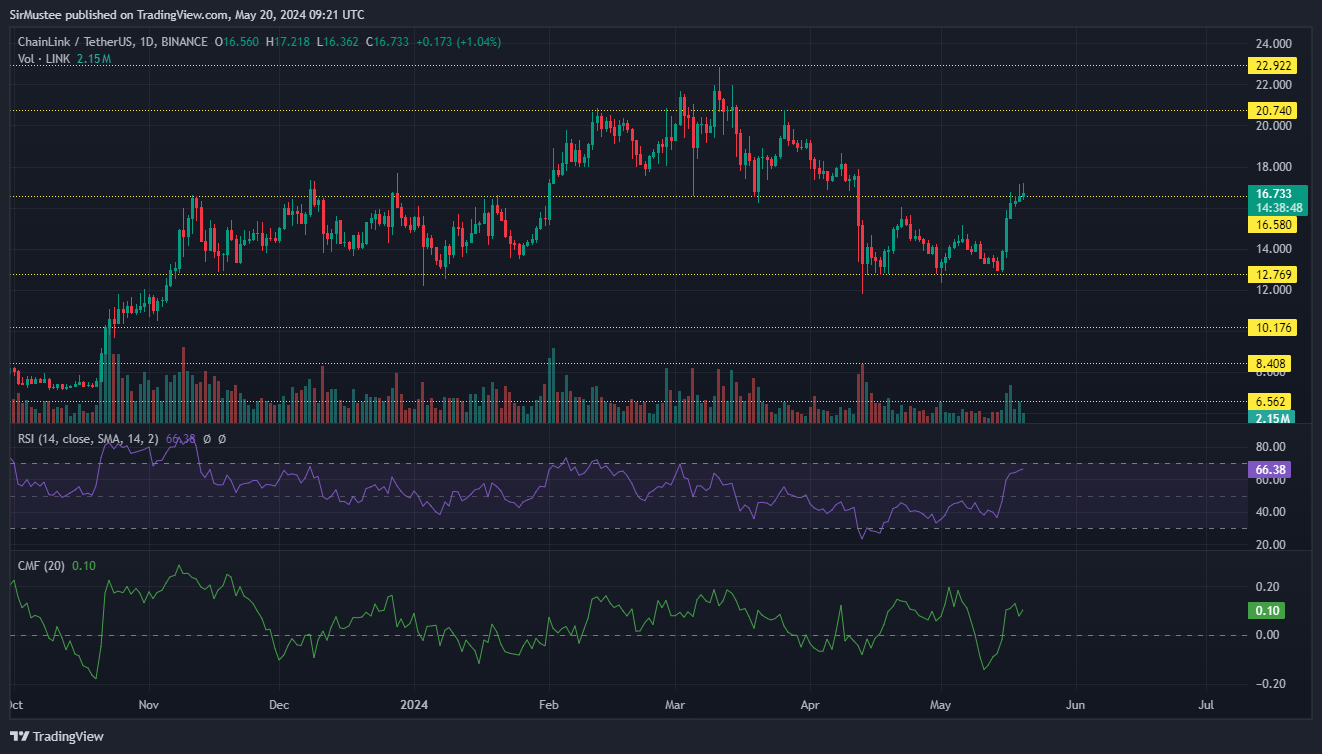Open the Vol LINK indicator legend
Screen dimensions: 1322x754
tap(45, 59)
